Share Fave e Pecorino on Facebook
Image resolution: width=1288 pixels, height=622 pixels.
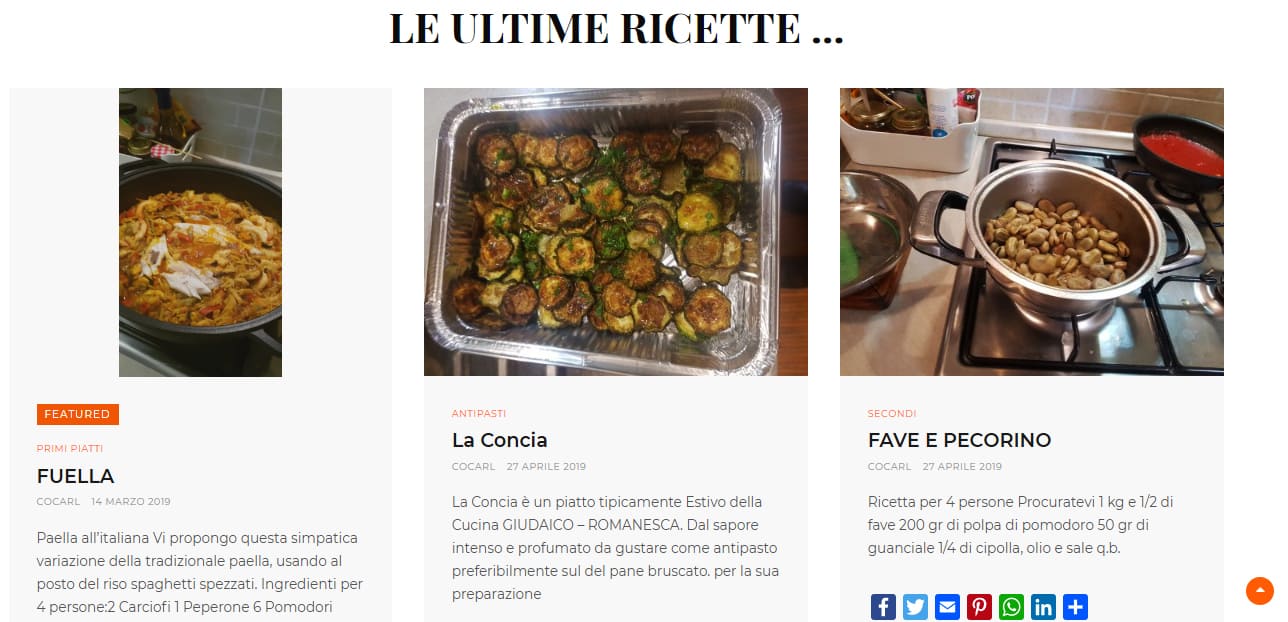[883, 607]
